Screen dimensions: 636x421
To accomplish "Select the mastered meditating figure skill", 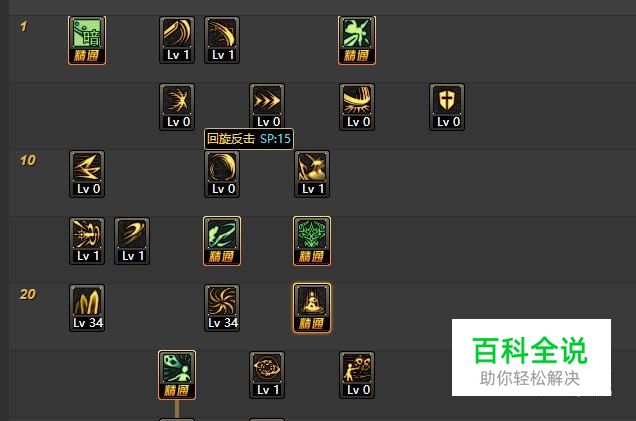I will coord(312,308).
